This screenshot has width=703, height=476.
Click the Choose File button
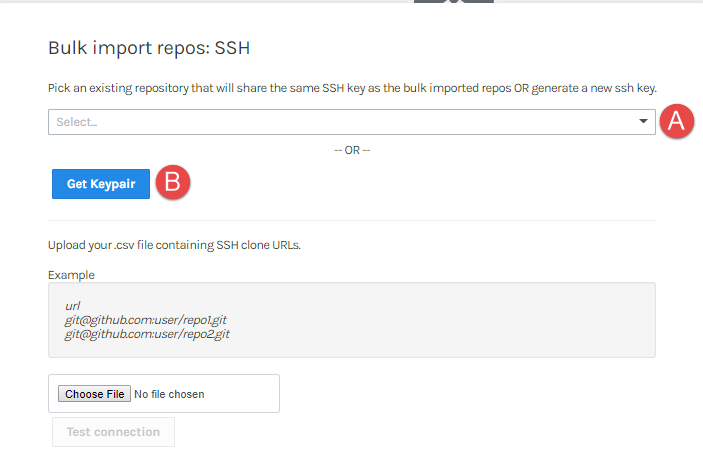pyautogui.click(x=94, y=394)
